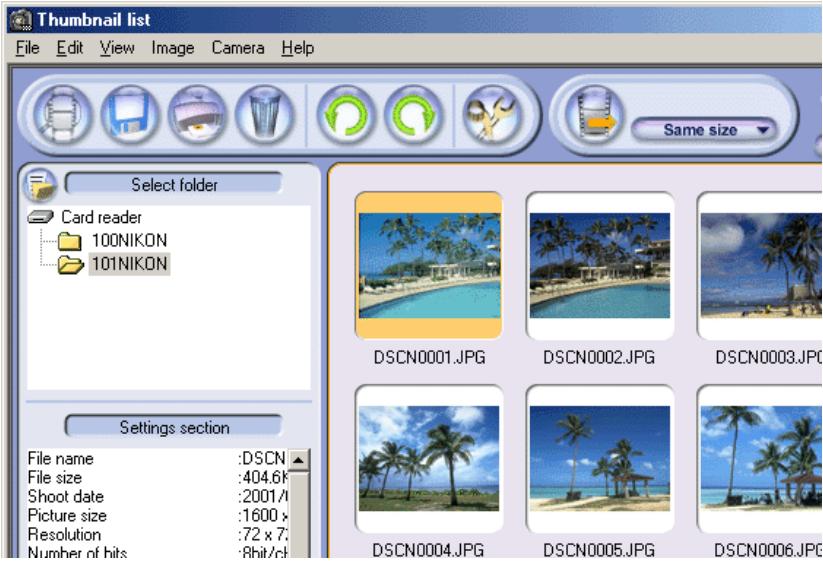Click the File size row in settings
Viewport: 823px width, 562px height.
click(x=156, y=477)
